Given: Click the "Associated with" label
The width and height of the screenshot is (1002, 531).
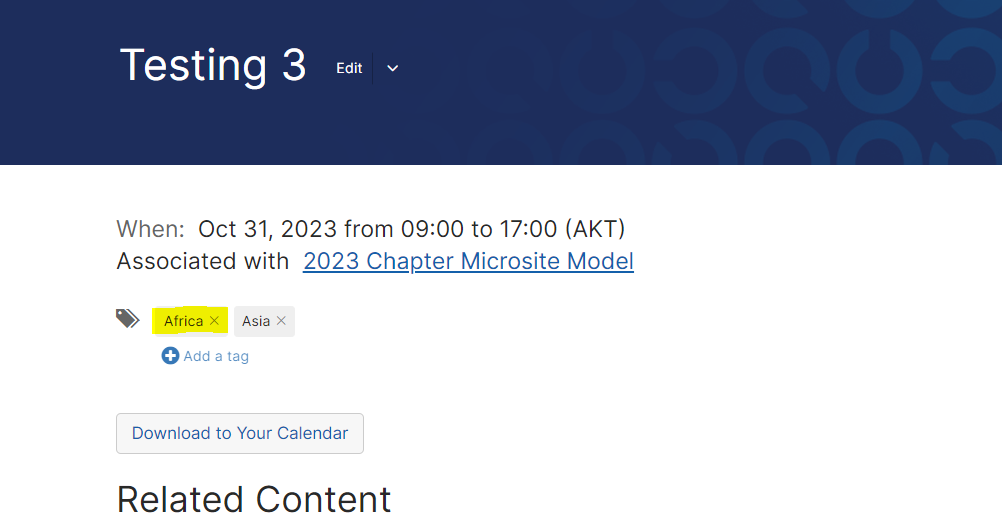Looking at the screenshot, I should tap(203, 261).
